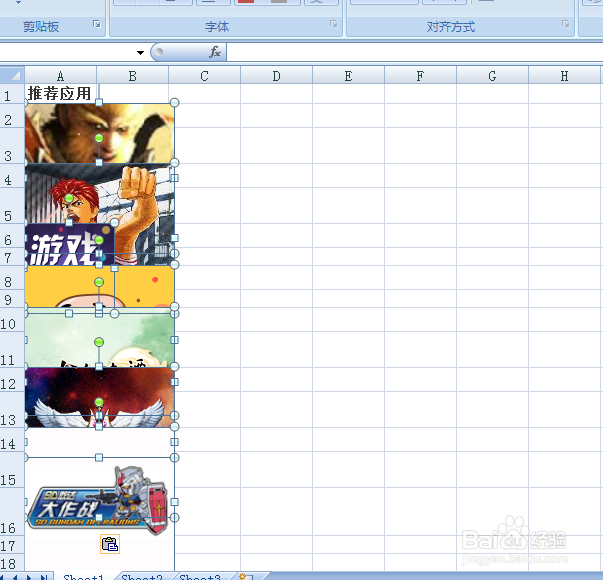Click the insert new worksheet tab icon
This screenshot has height=580, width=603.
point(245,577)
